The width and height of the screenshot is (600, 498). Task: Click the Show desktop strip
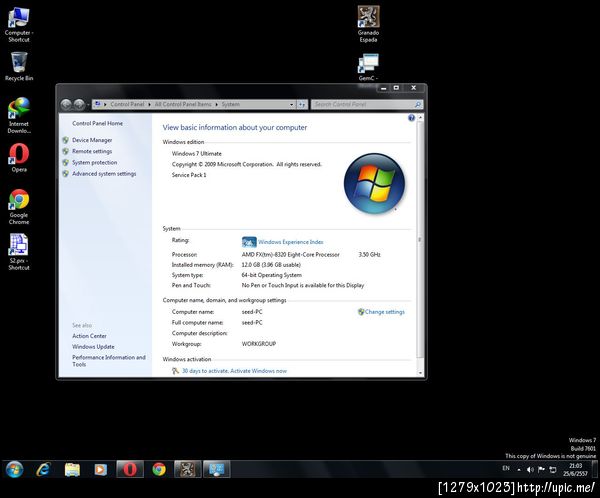pyautogui.click(x=595, y=469)
